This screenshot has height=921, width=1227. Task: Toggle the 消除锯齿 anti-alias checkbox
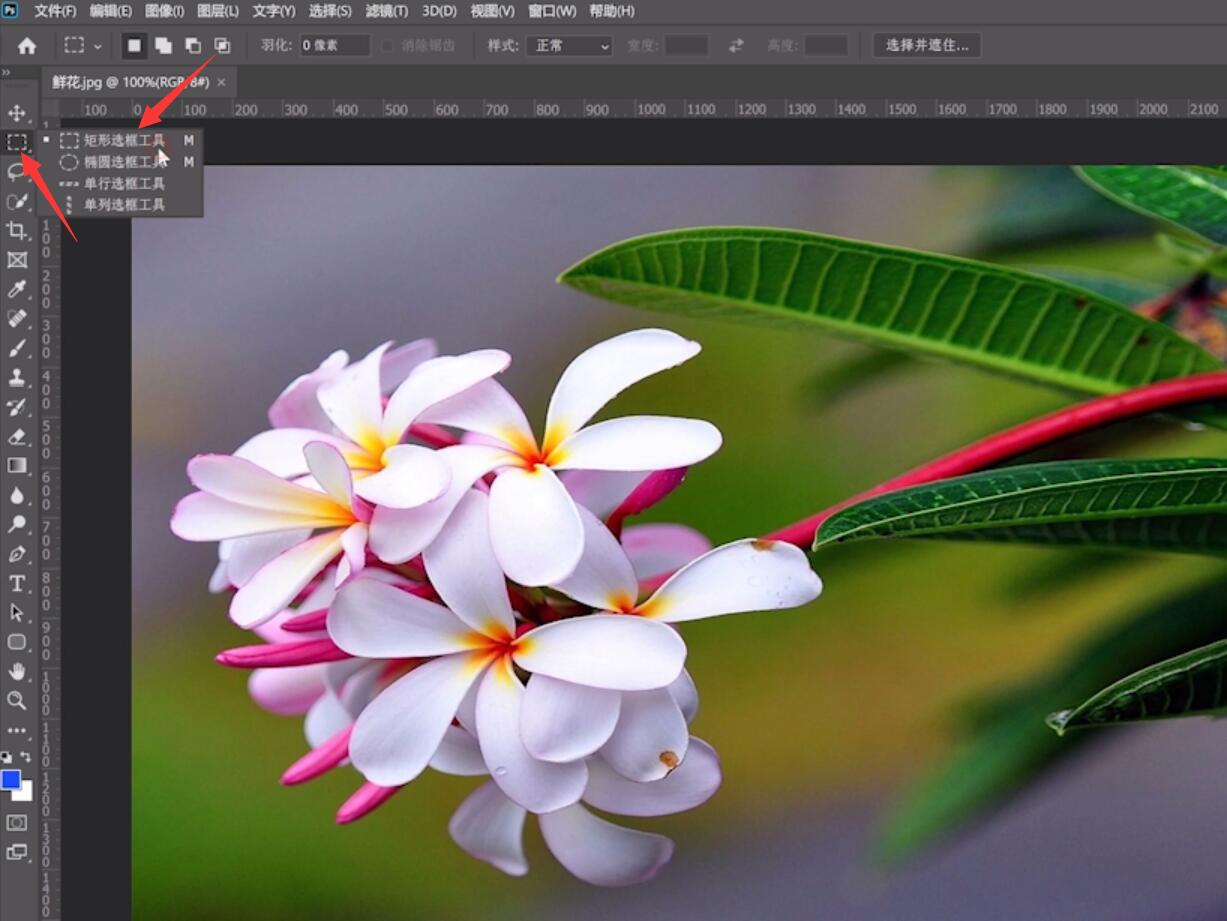point(388,46)
